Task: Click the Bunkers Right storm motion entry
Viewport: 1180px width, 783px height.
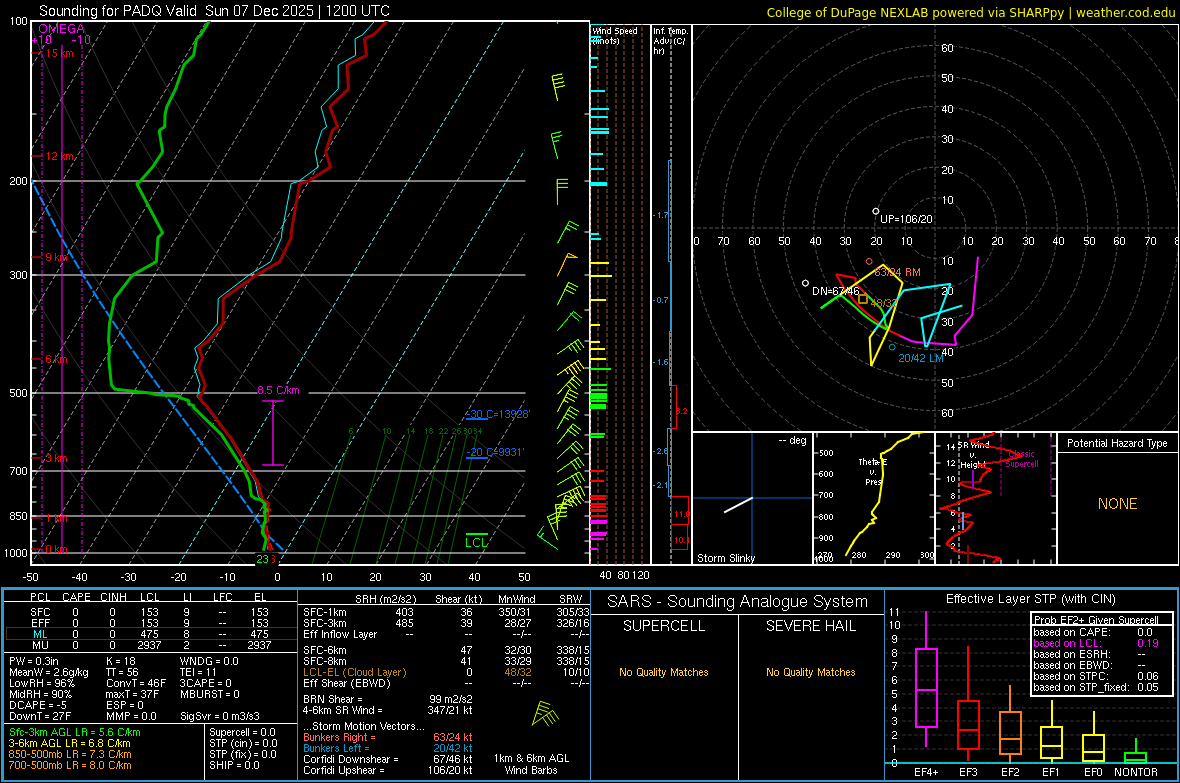Action: coord(388,737)
